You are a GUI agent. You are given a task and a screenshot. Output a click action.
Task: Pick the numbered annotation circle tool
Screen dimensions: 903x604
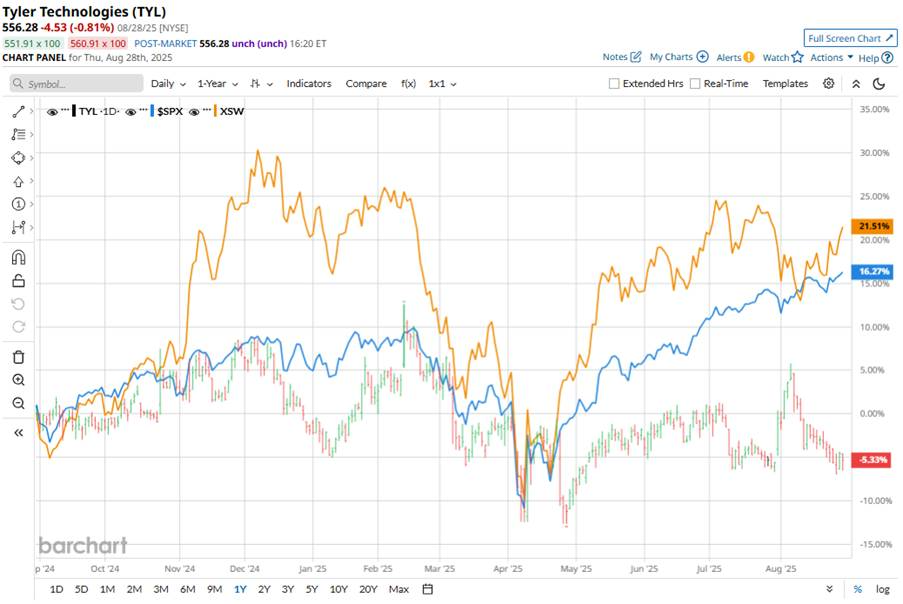18,204
